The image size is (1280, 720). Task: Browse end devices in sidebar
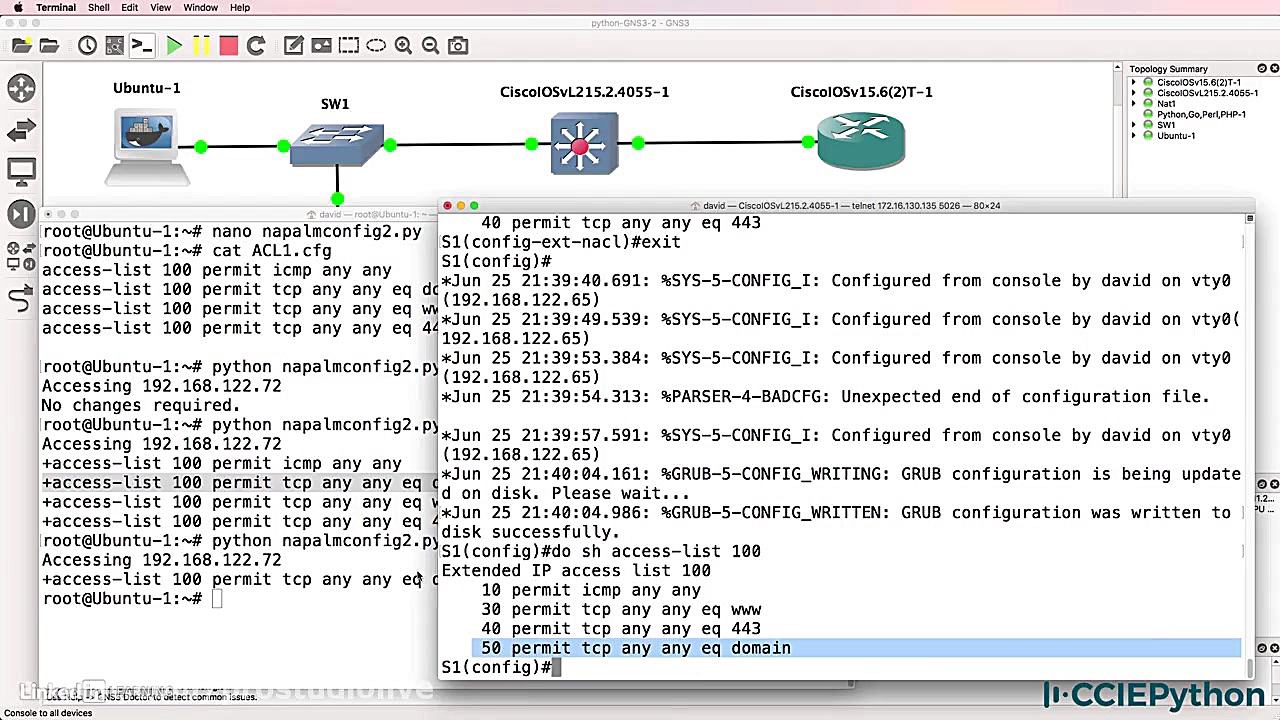[21, 171]
